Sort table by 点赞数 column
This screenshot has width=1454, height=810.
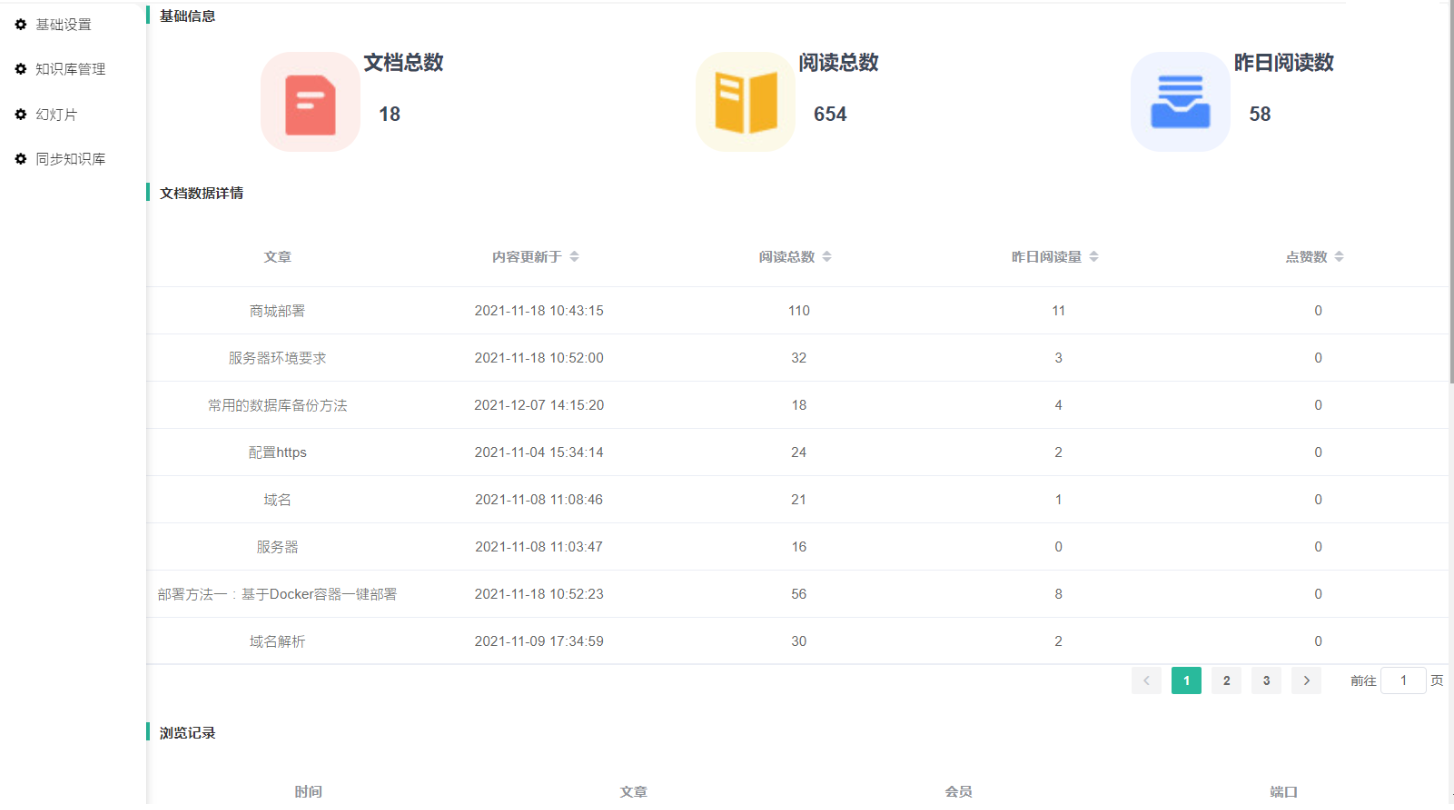click(x=1338, y=257)
